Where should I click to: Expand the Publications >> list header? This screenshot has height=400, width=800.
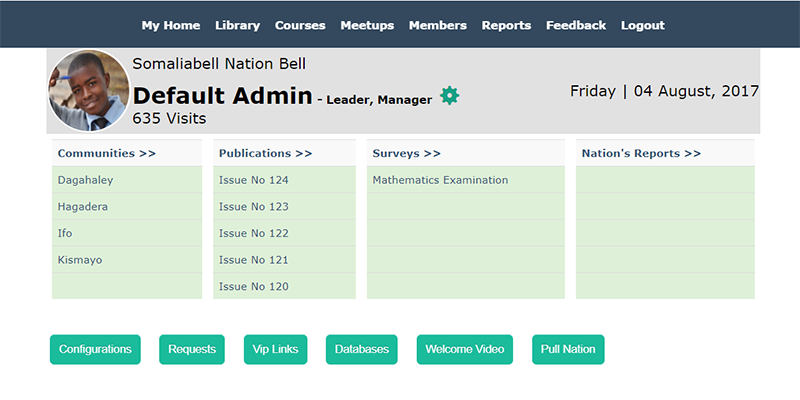265,153
